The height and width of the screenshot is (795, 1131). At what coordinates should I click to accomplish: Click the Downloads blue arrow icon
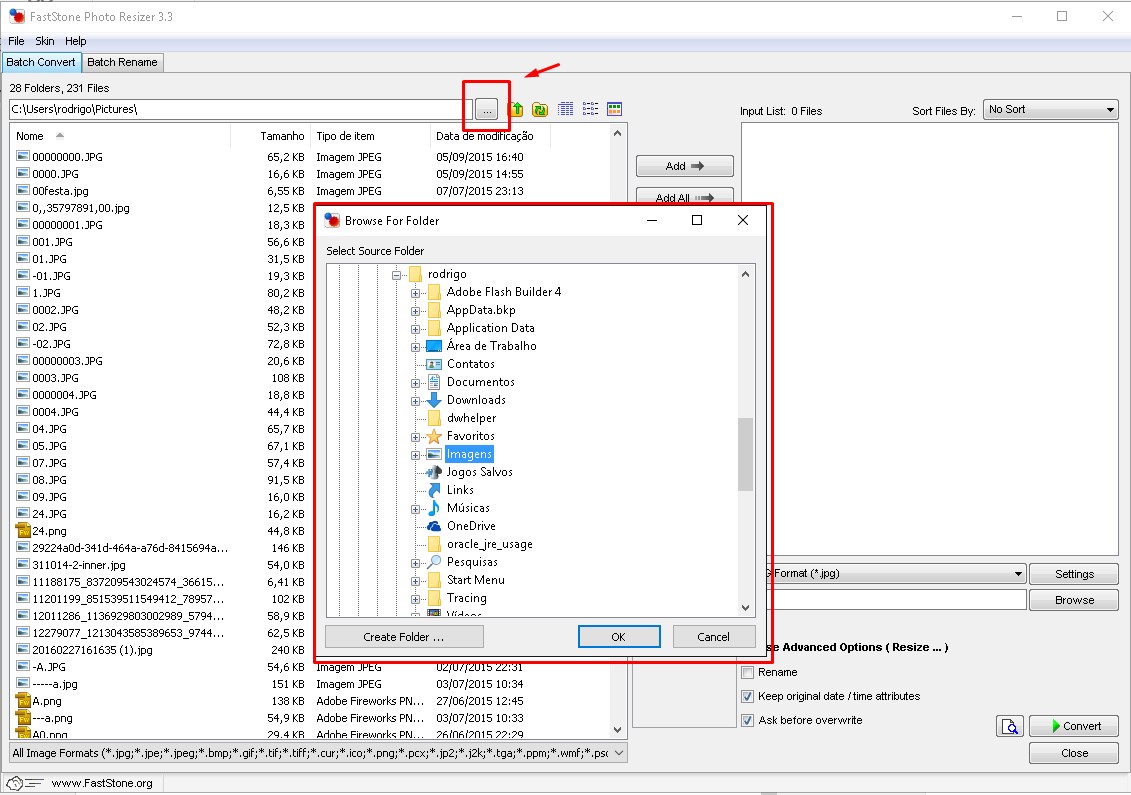click(x=434, y=400)
